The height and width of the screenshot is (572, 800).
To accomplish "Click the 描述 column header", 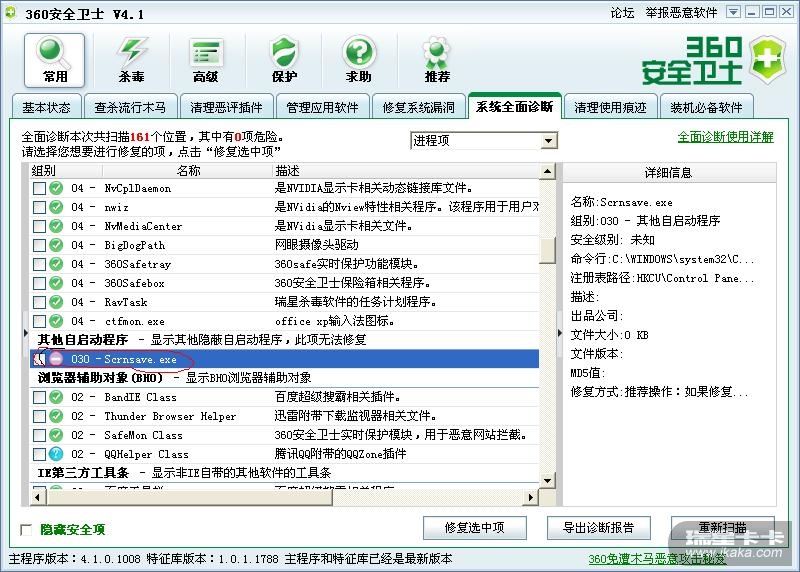I will [406, 171].
